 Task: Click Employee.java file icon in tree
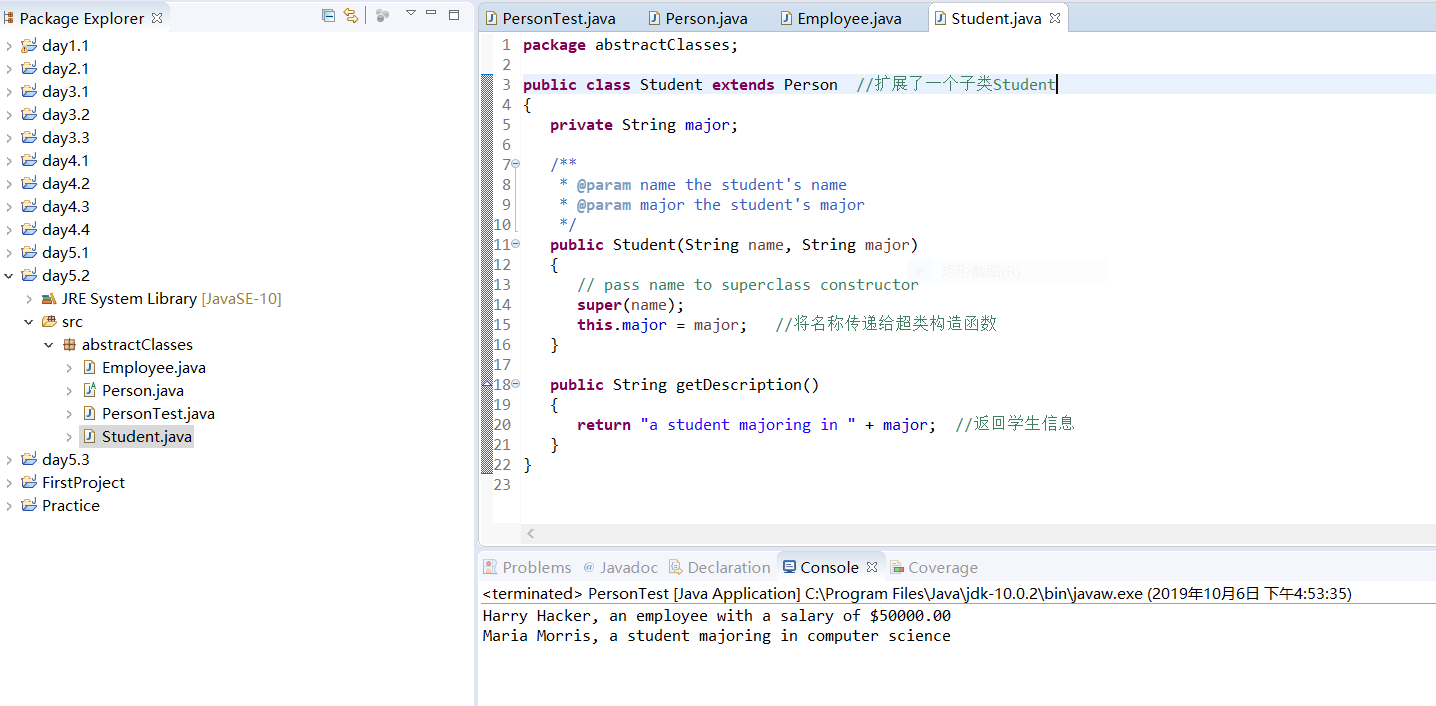pyautogui.click(x=89, y=368)
